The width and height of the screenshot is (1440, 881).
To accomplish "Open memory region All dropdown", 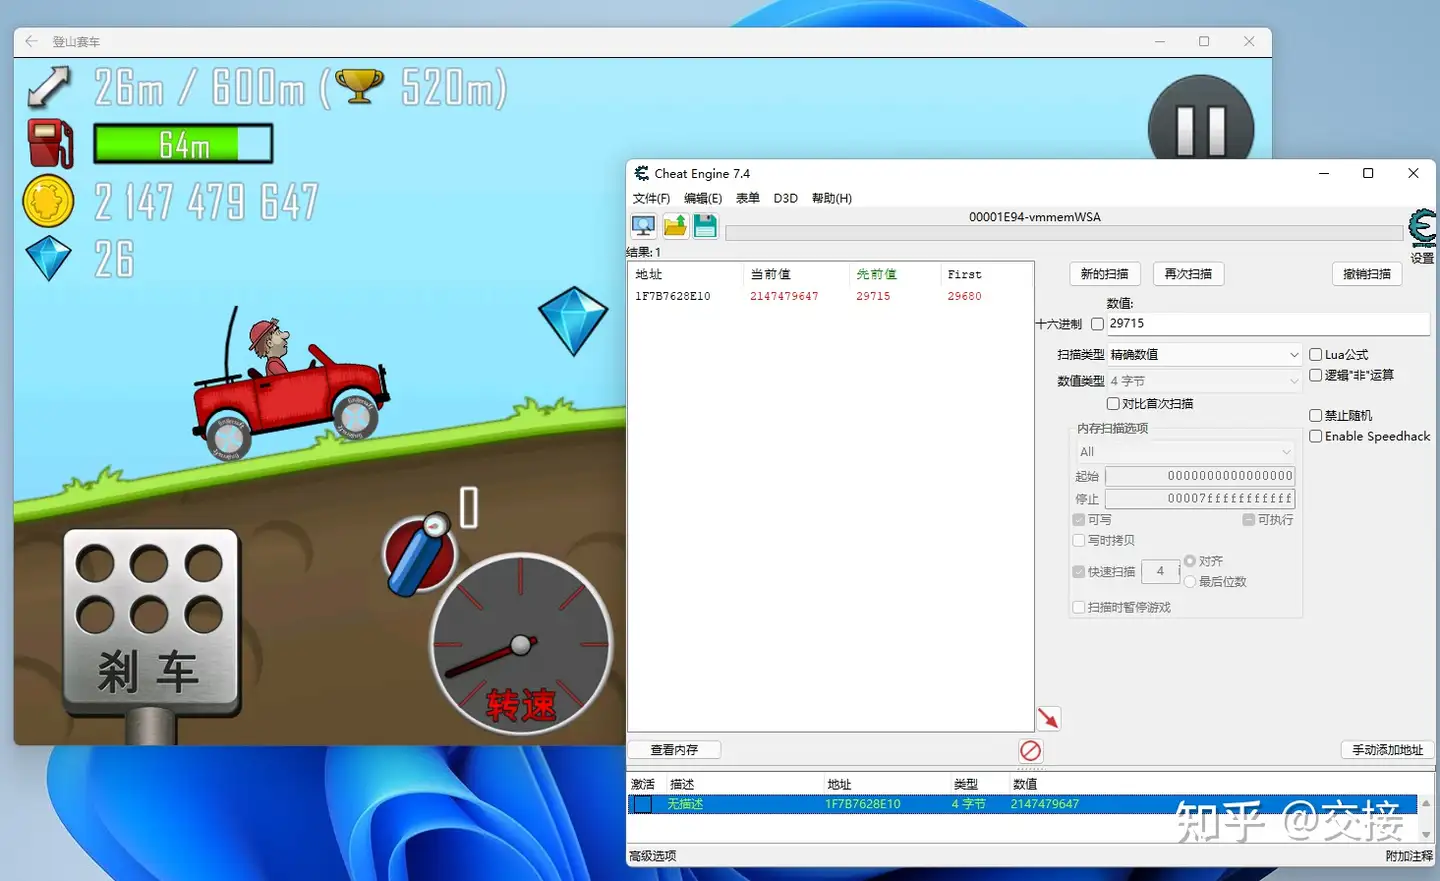I will coord(1185,452).
